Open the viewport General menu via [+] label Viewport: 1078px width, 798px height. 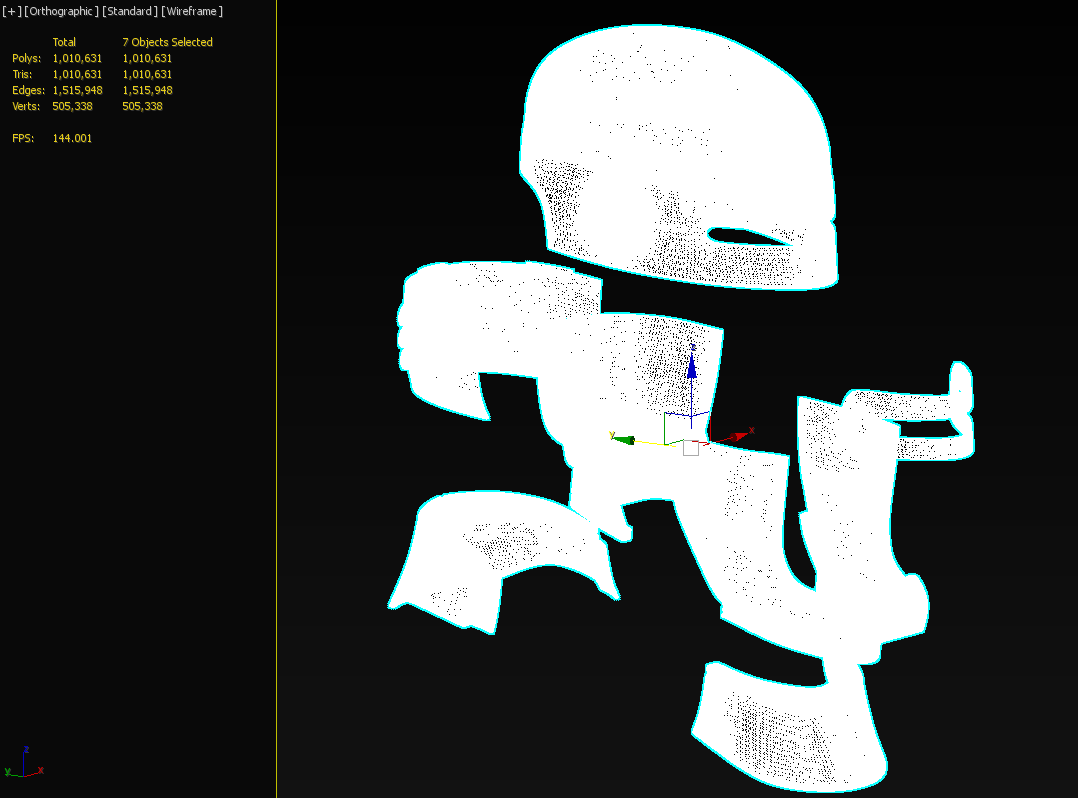(10, 11)
